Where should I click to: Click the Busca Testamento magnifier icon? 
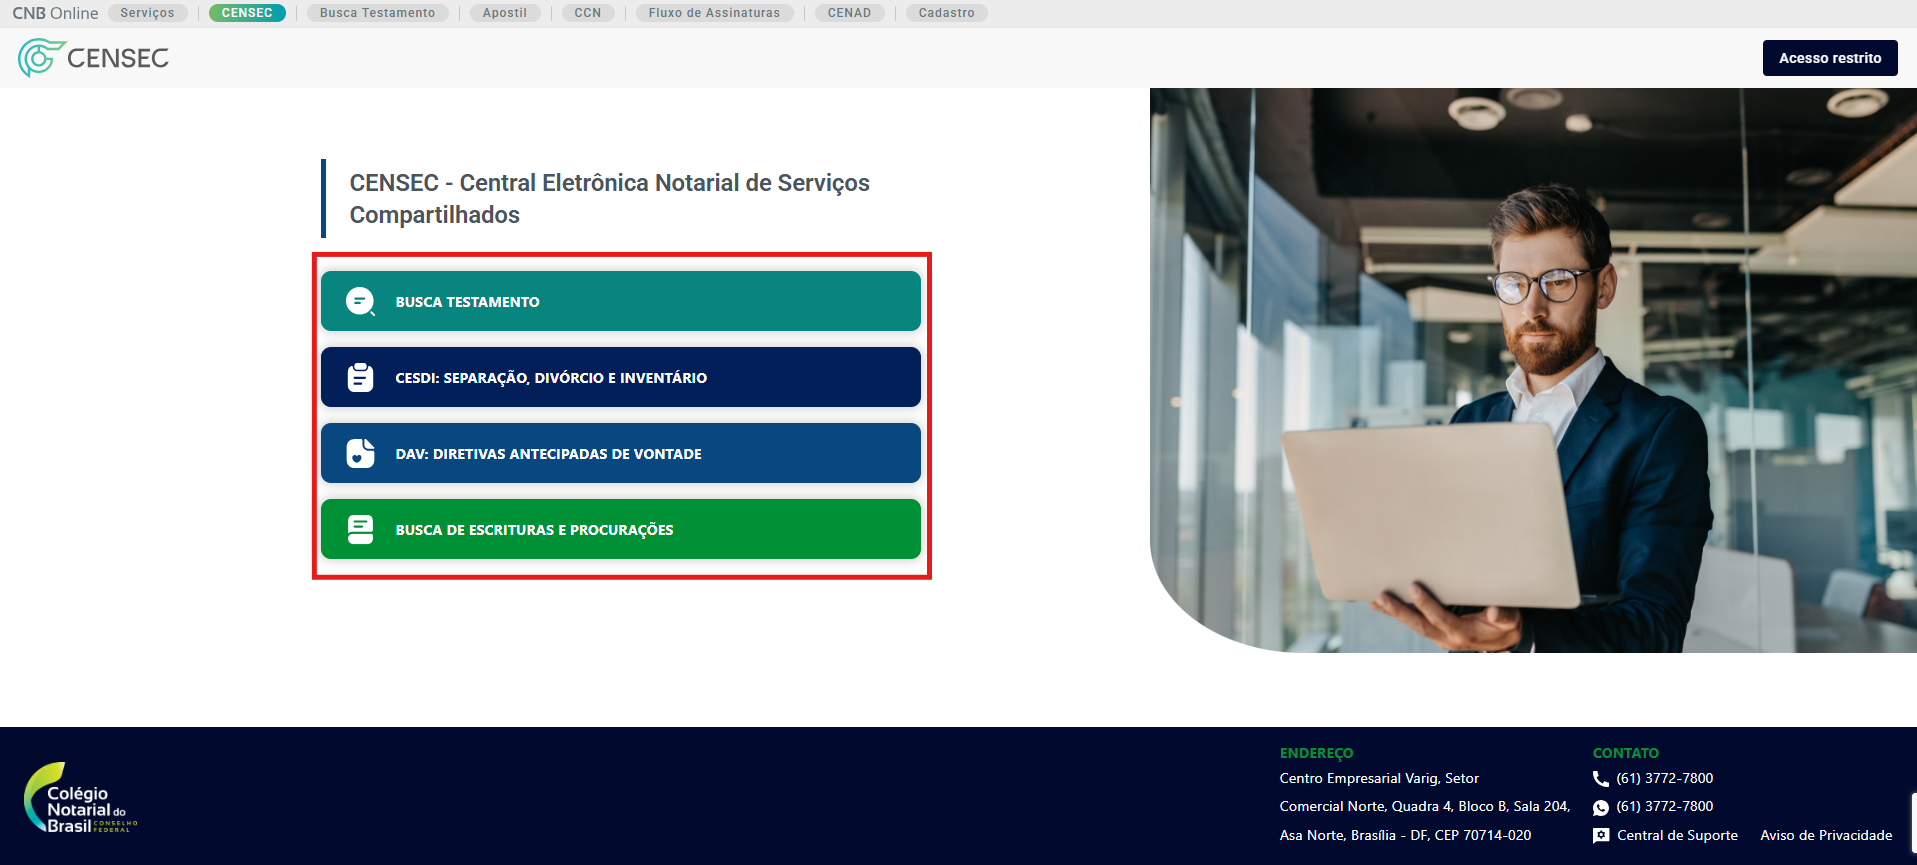(x=360, y=302)
